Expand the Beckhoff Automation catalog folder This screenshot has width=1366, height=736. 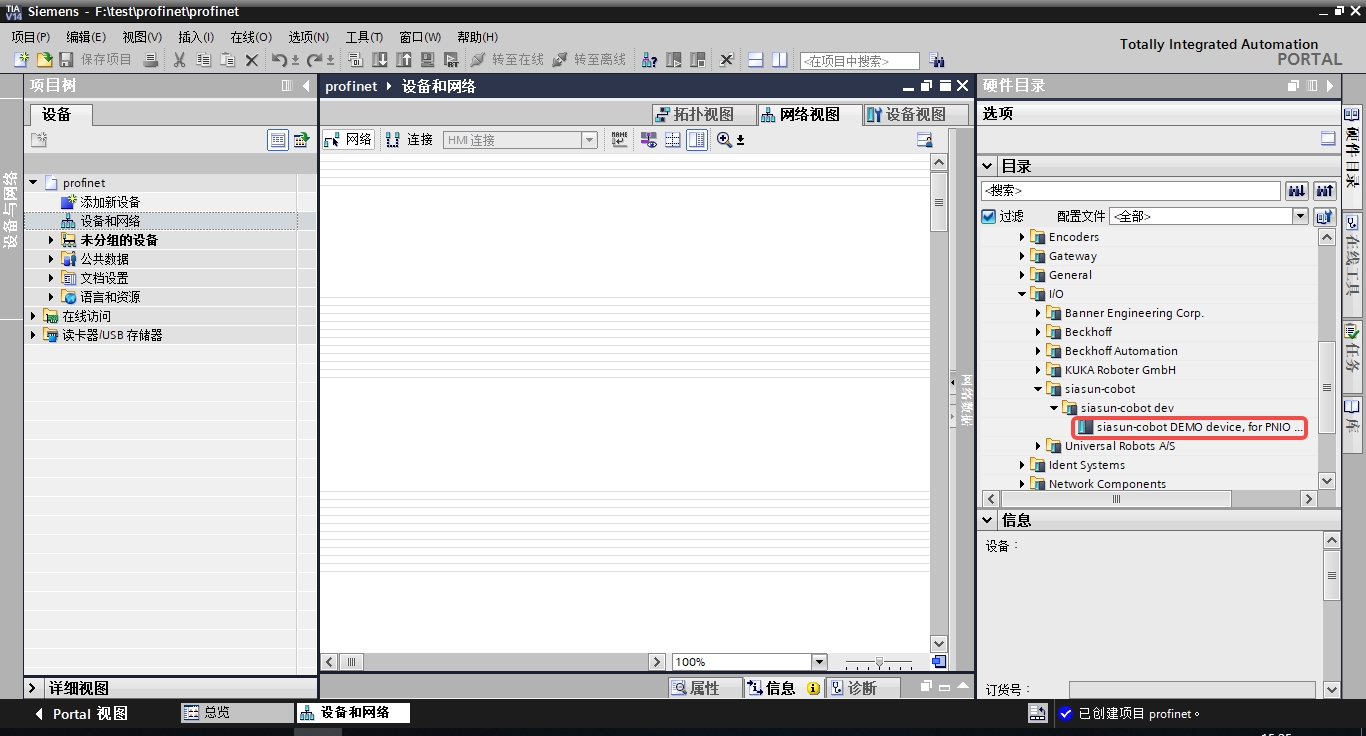point(1039,351)
